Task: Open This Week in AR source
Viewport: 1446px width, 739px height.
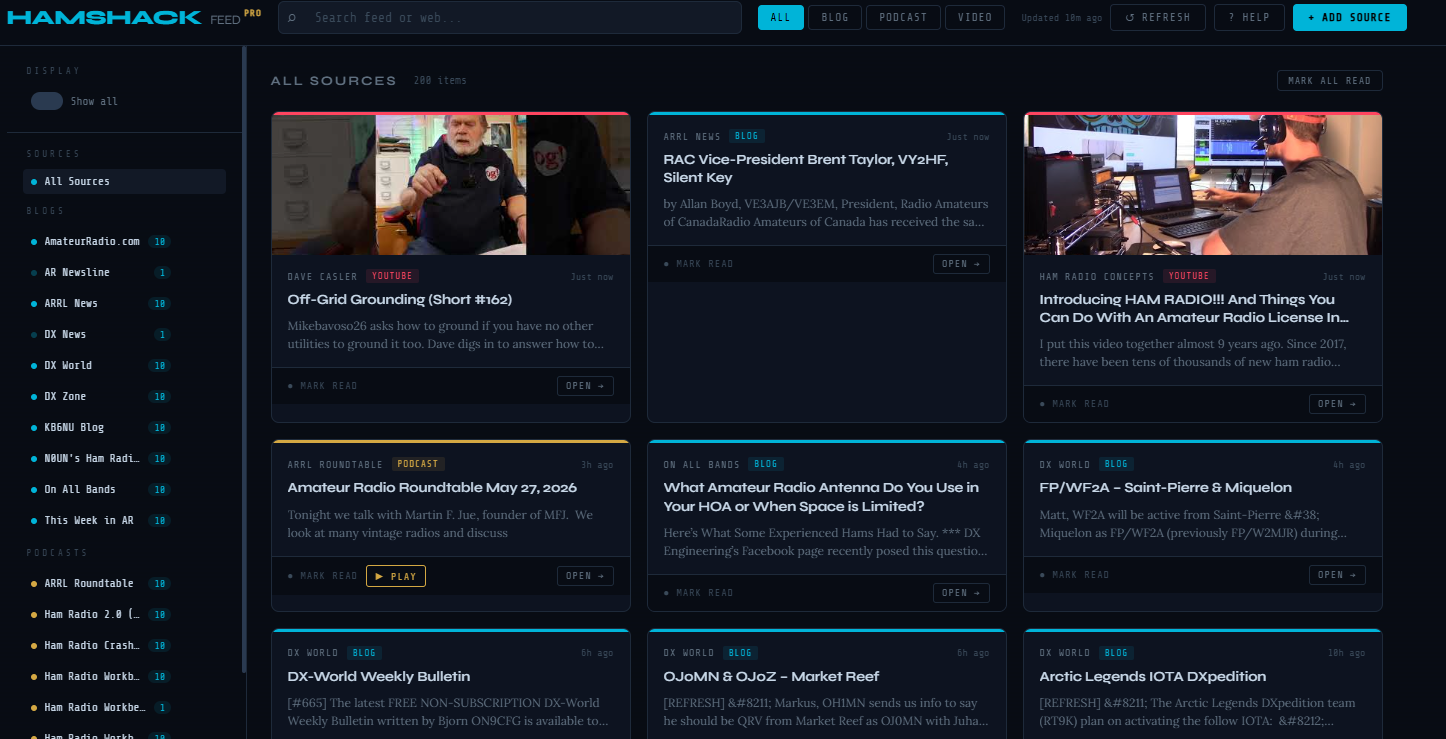Action: tap(101, 520)
